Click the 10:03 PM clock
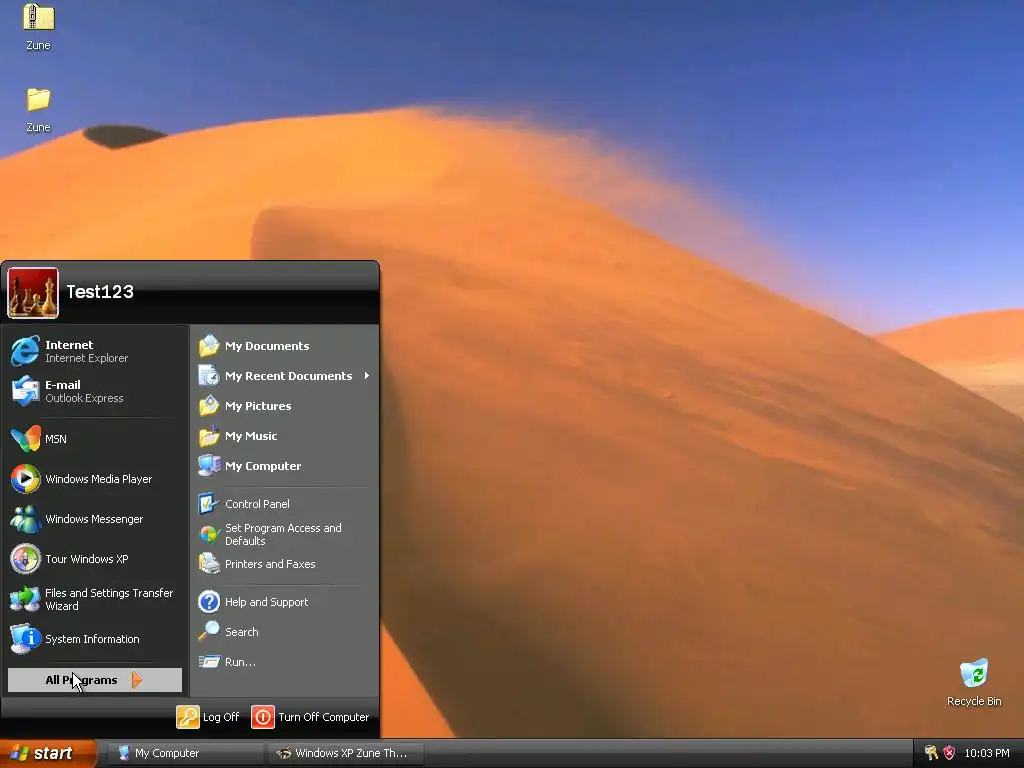Image resolution: width=1024 pixels, height=768 pixels. click(x=987, y=753)
